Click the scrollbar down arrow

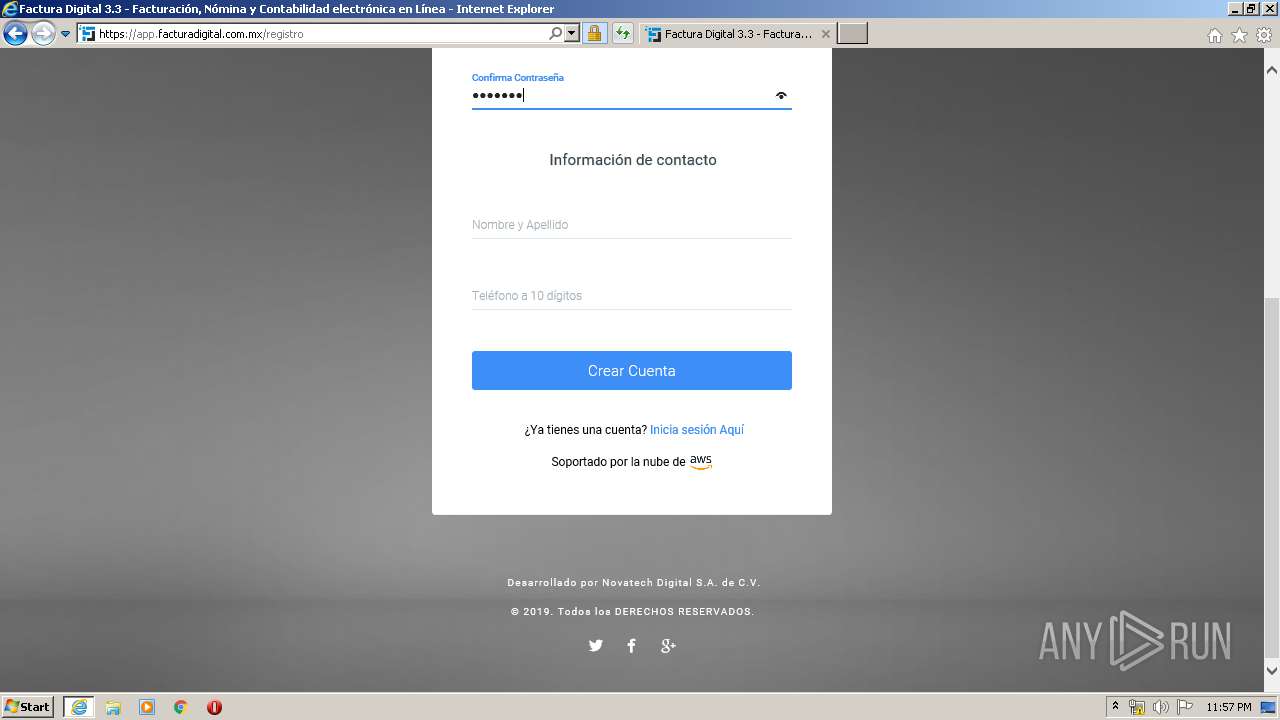coord(1272,671)
